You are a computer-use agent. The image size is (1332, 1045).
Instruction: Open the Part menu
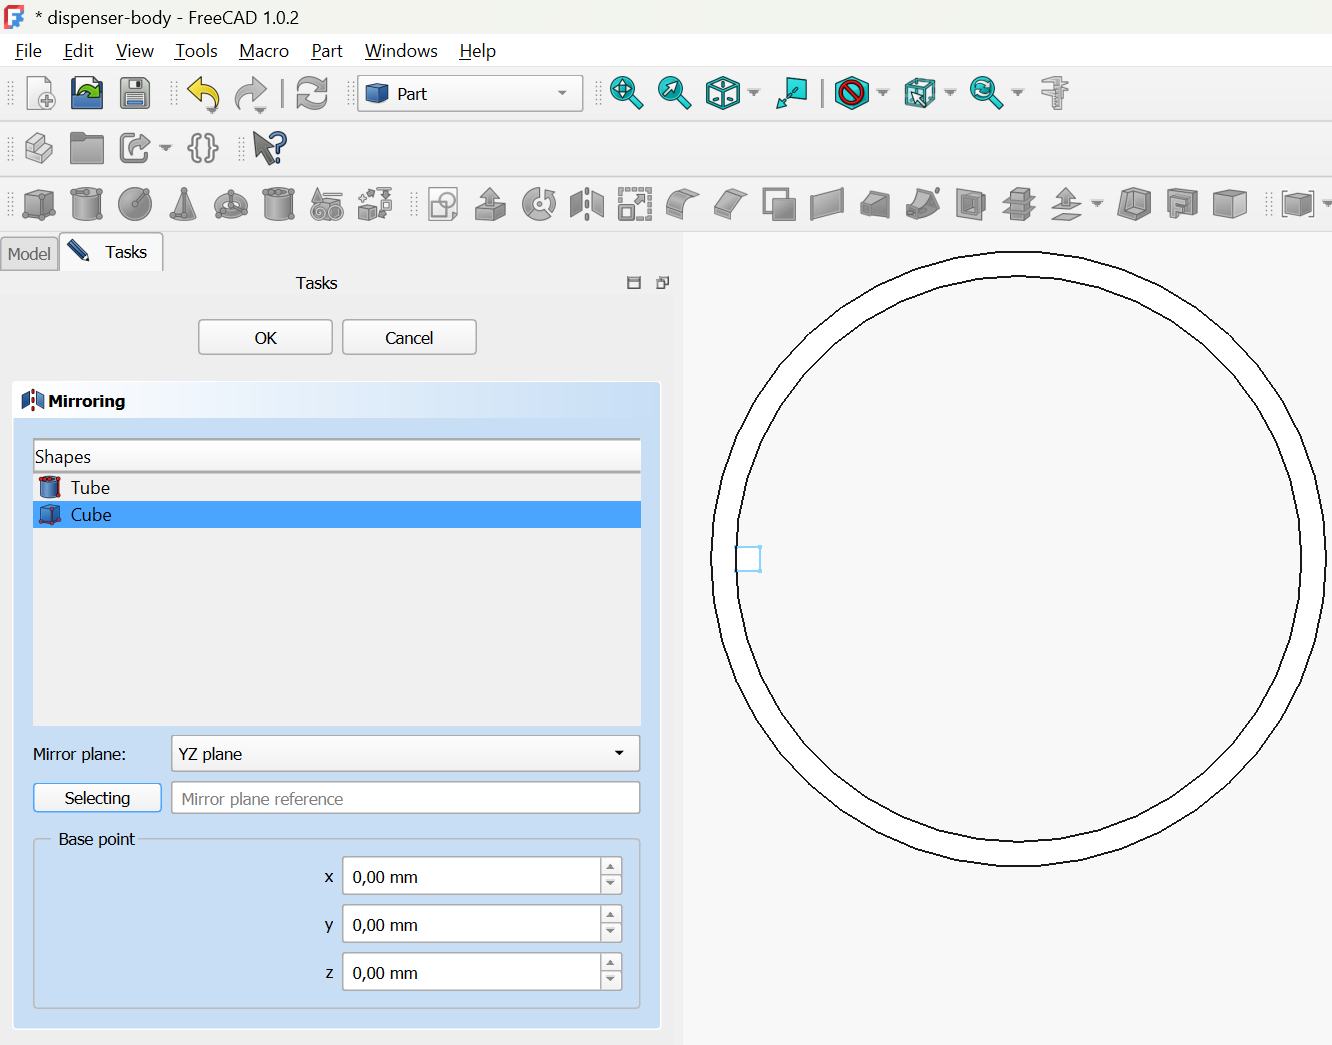327,51
